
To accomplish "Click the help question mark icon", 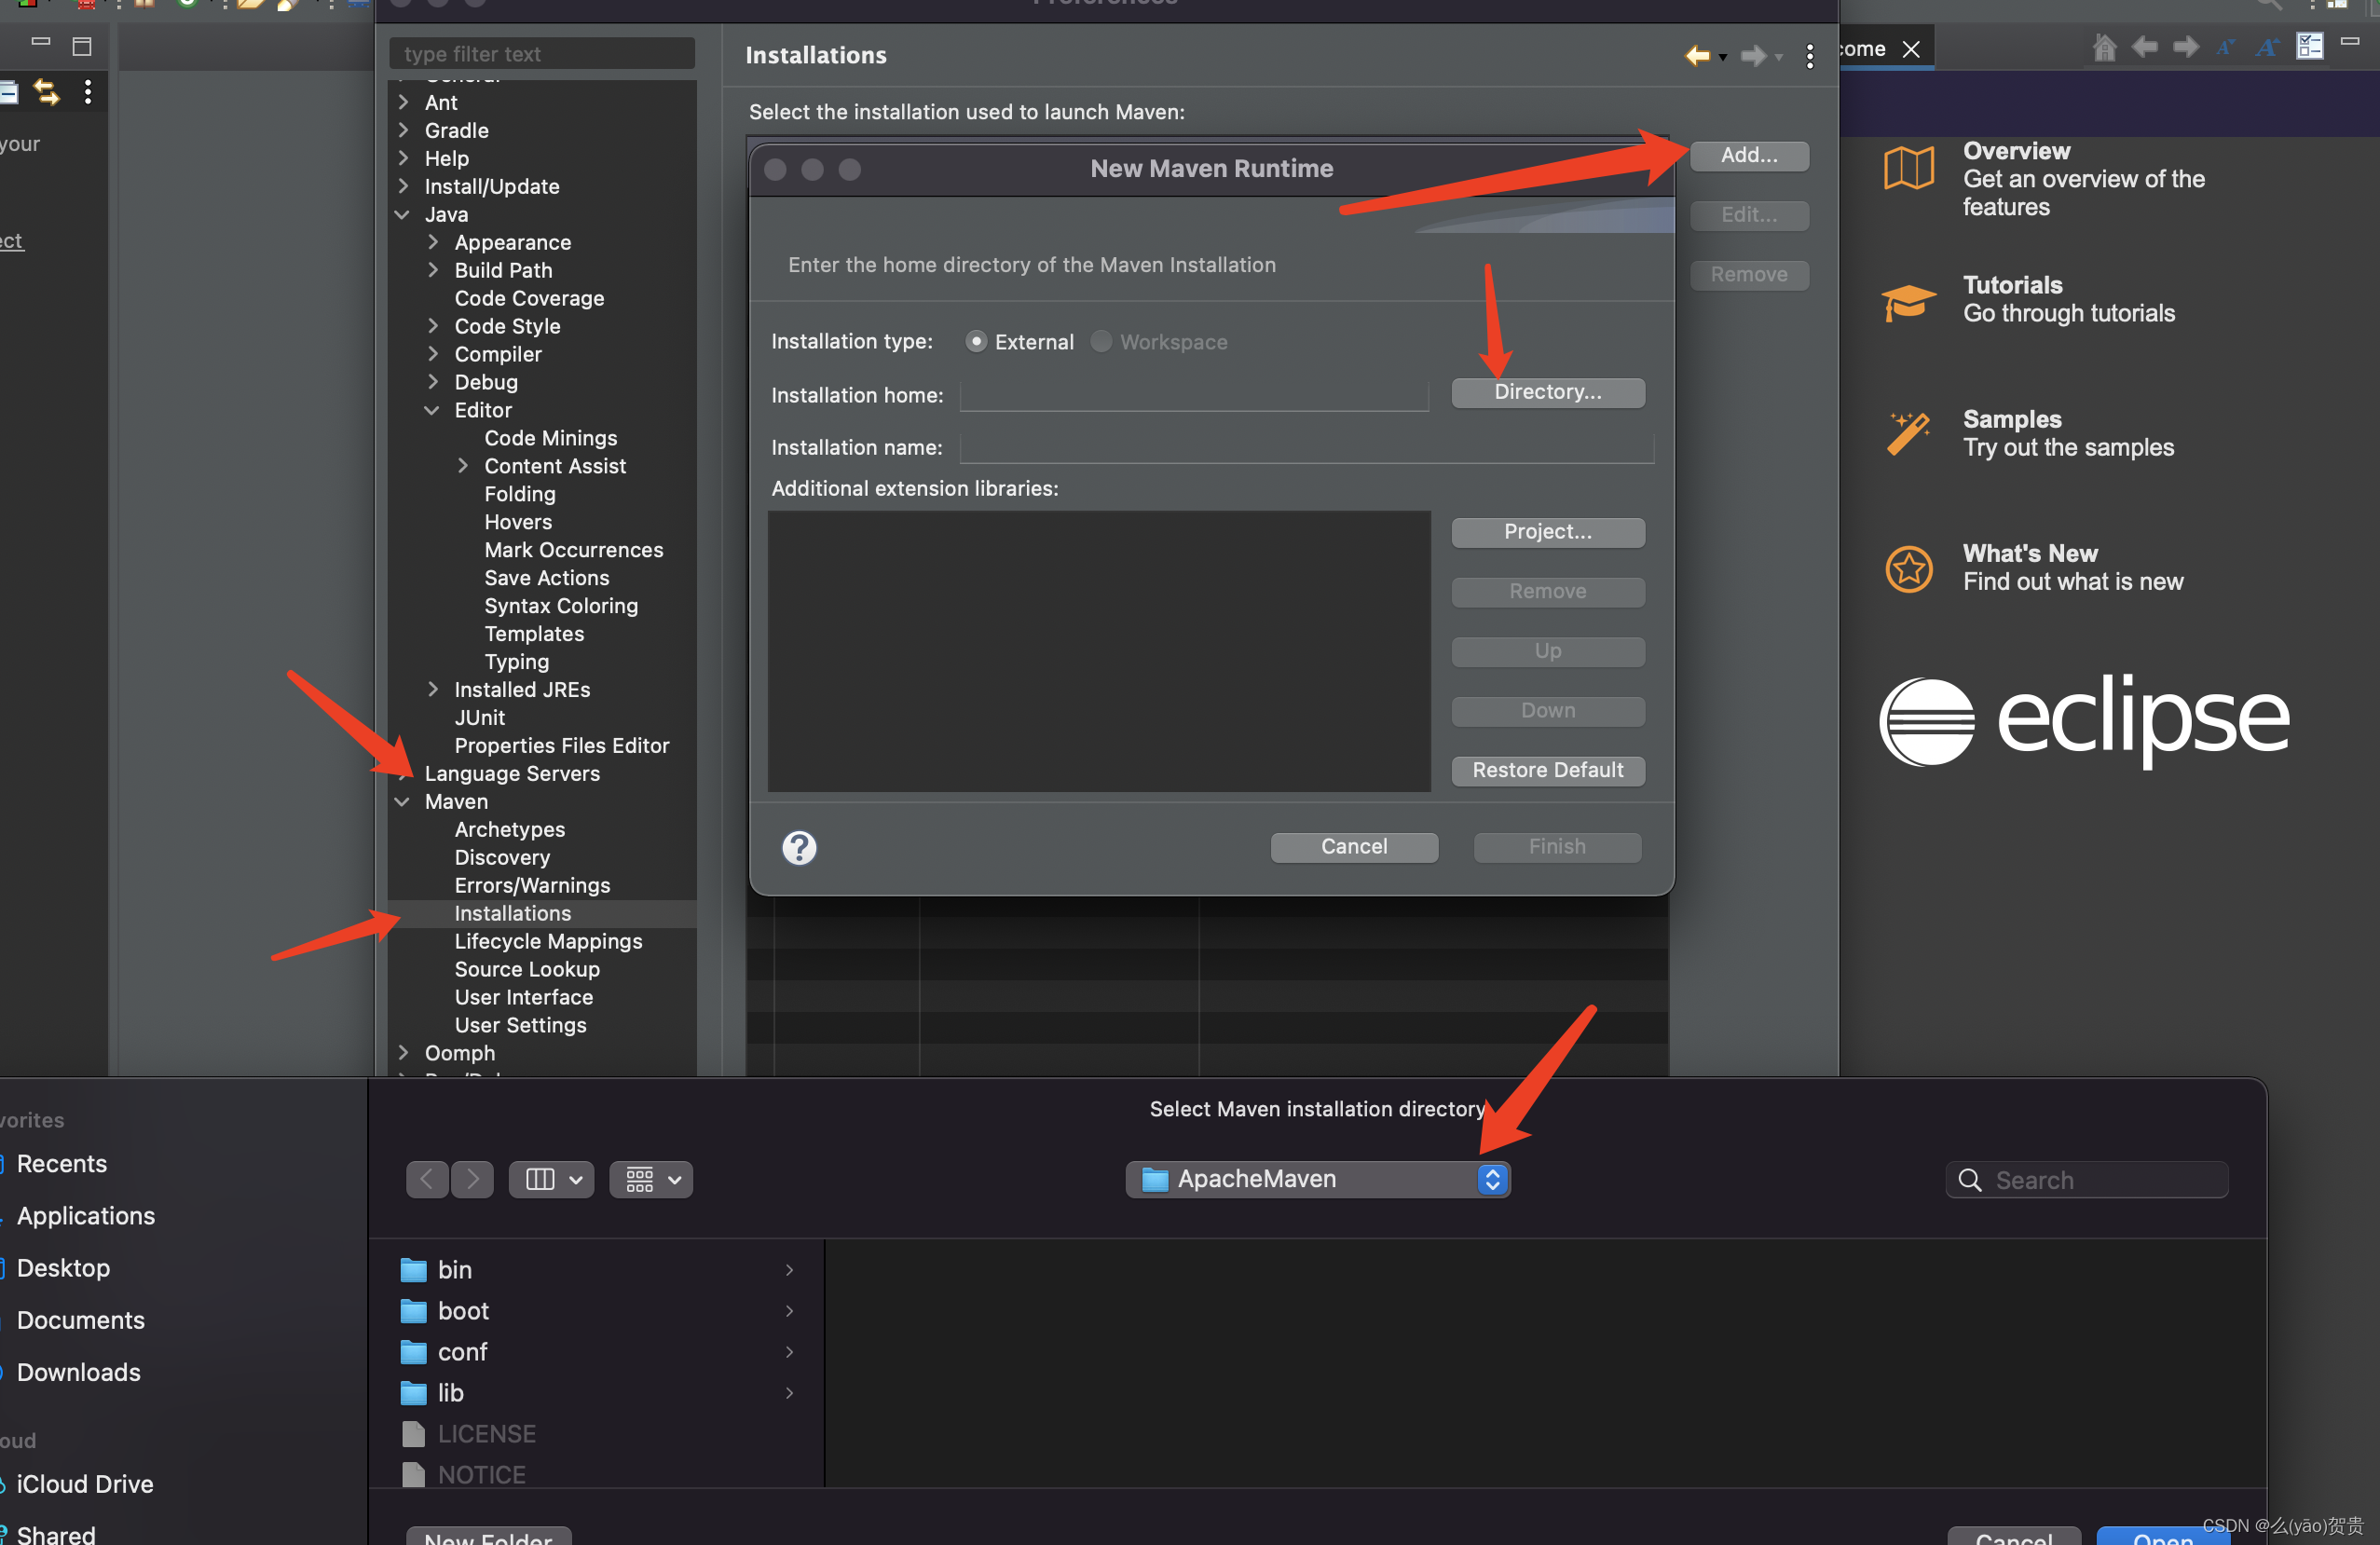I will (x=799, y=847).
